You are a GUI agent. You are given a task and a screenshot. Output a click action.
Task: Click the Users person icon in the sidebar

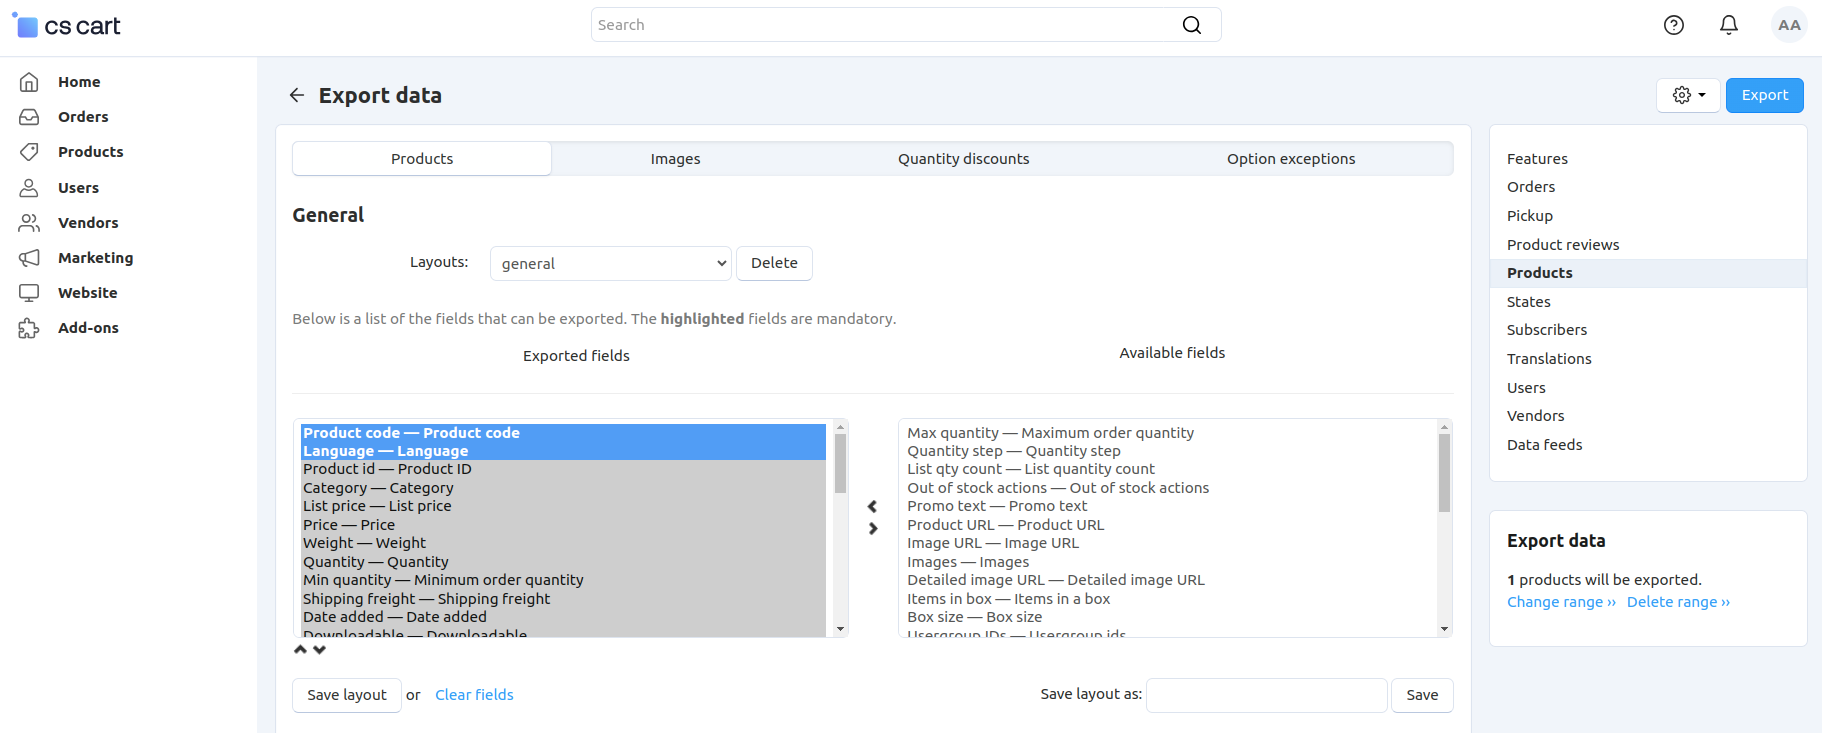pyautogui.click(x=29, y=188)
